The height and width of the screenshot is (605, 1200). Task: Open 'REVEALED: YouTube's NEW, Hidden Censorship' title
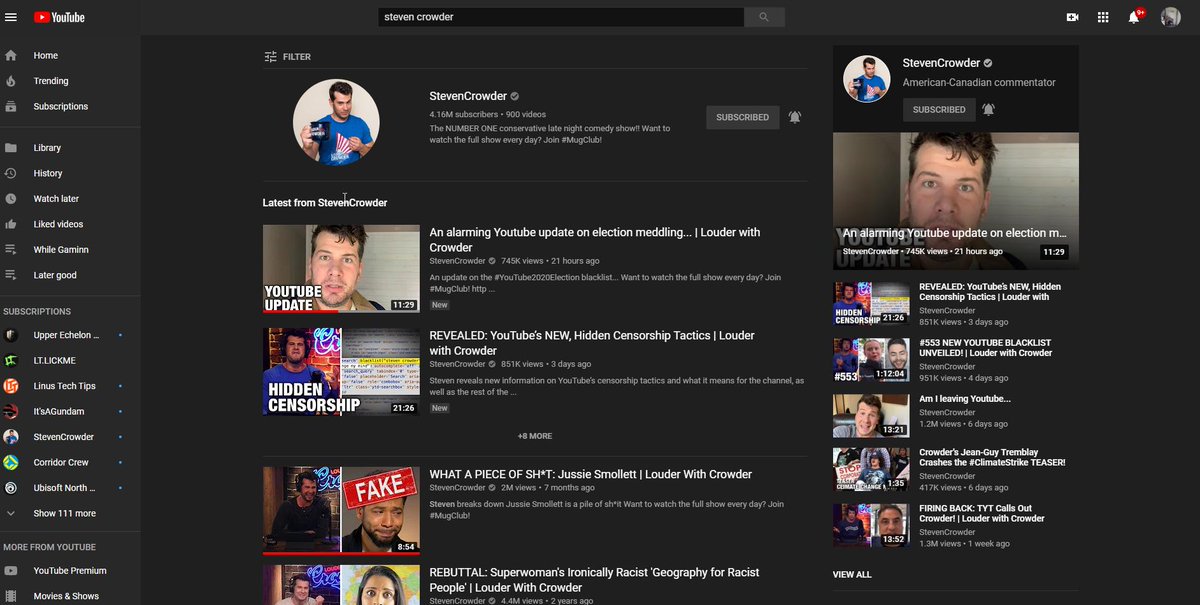point(592,343)
